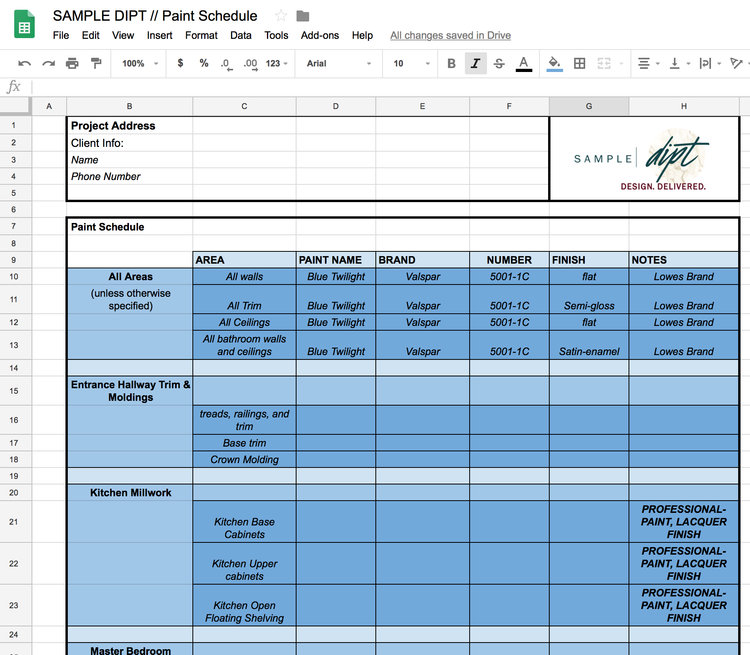
Task: Select the Paint format roller icon
Action: [x=96, y=63]
